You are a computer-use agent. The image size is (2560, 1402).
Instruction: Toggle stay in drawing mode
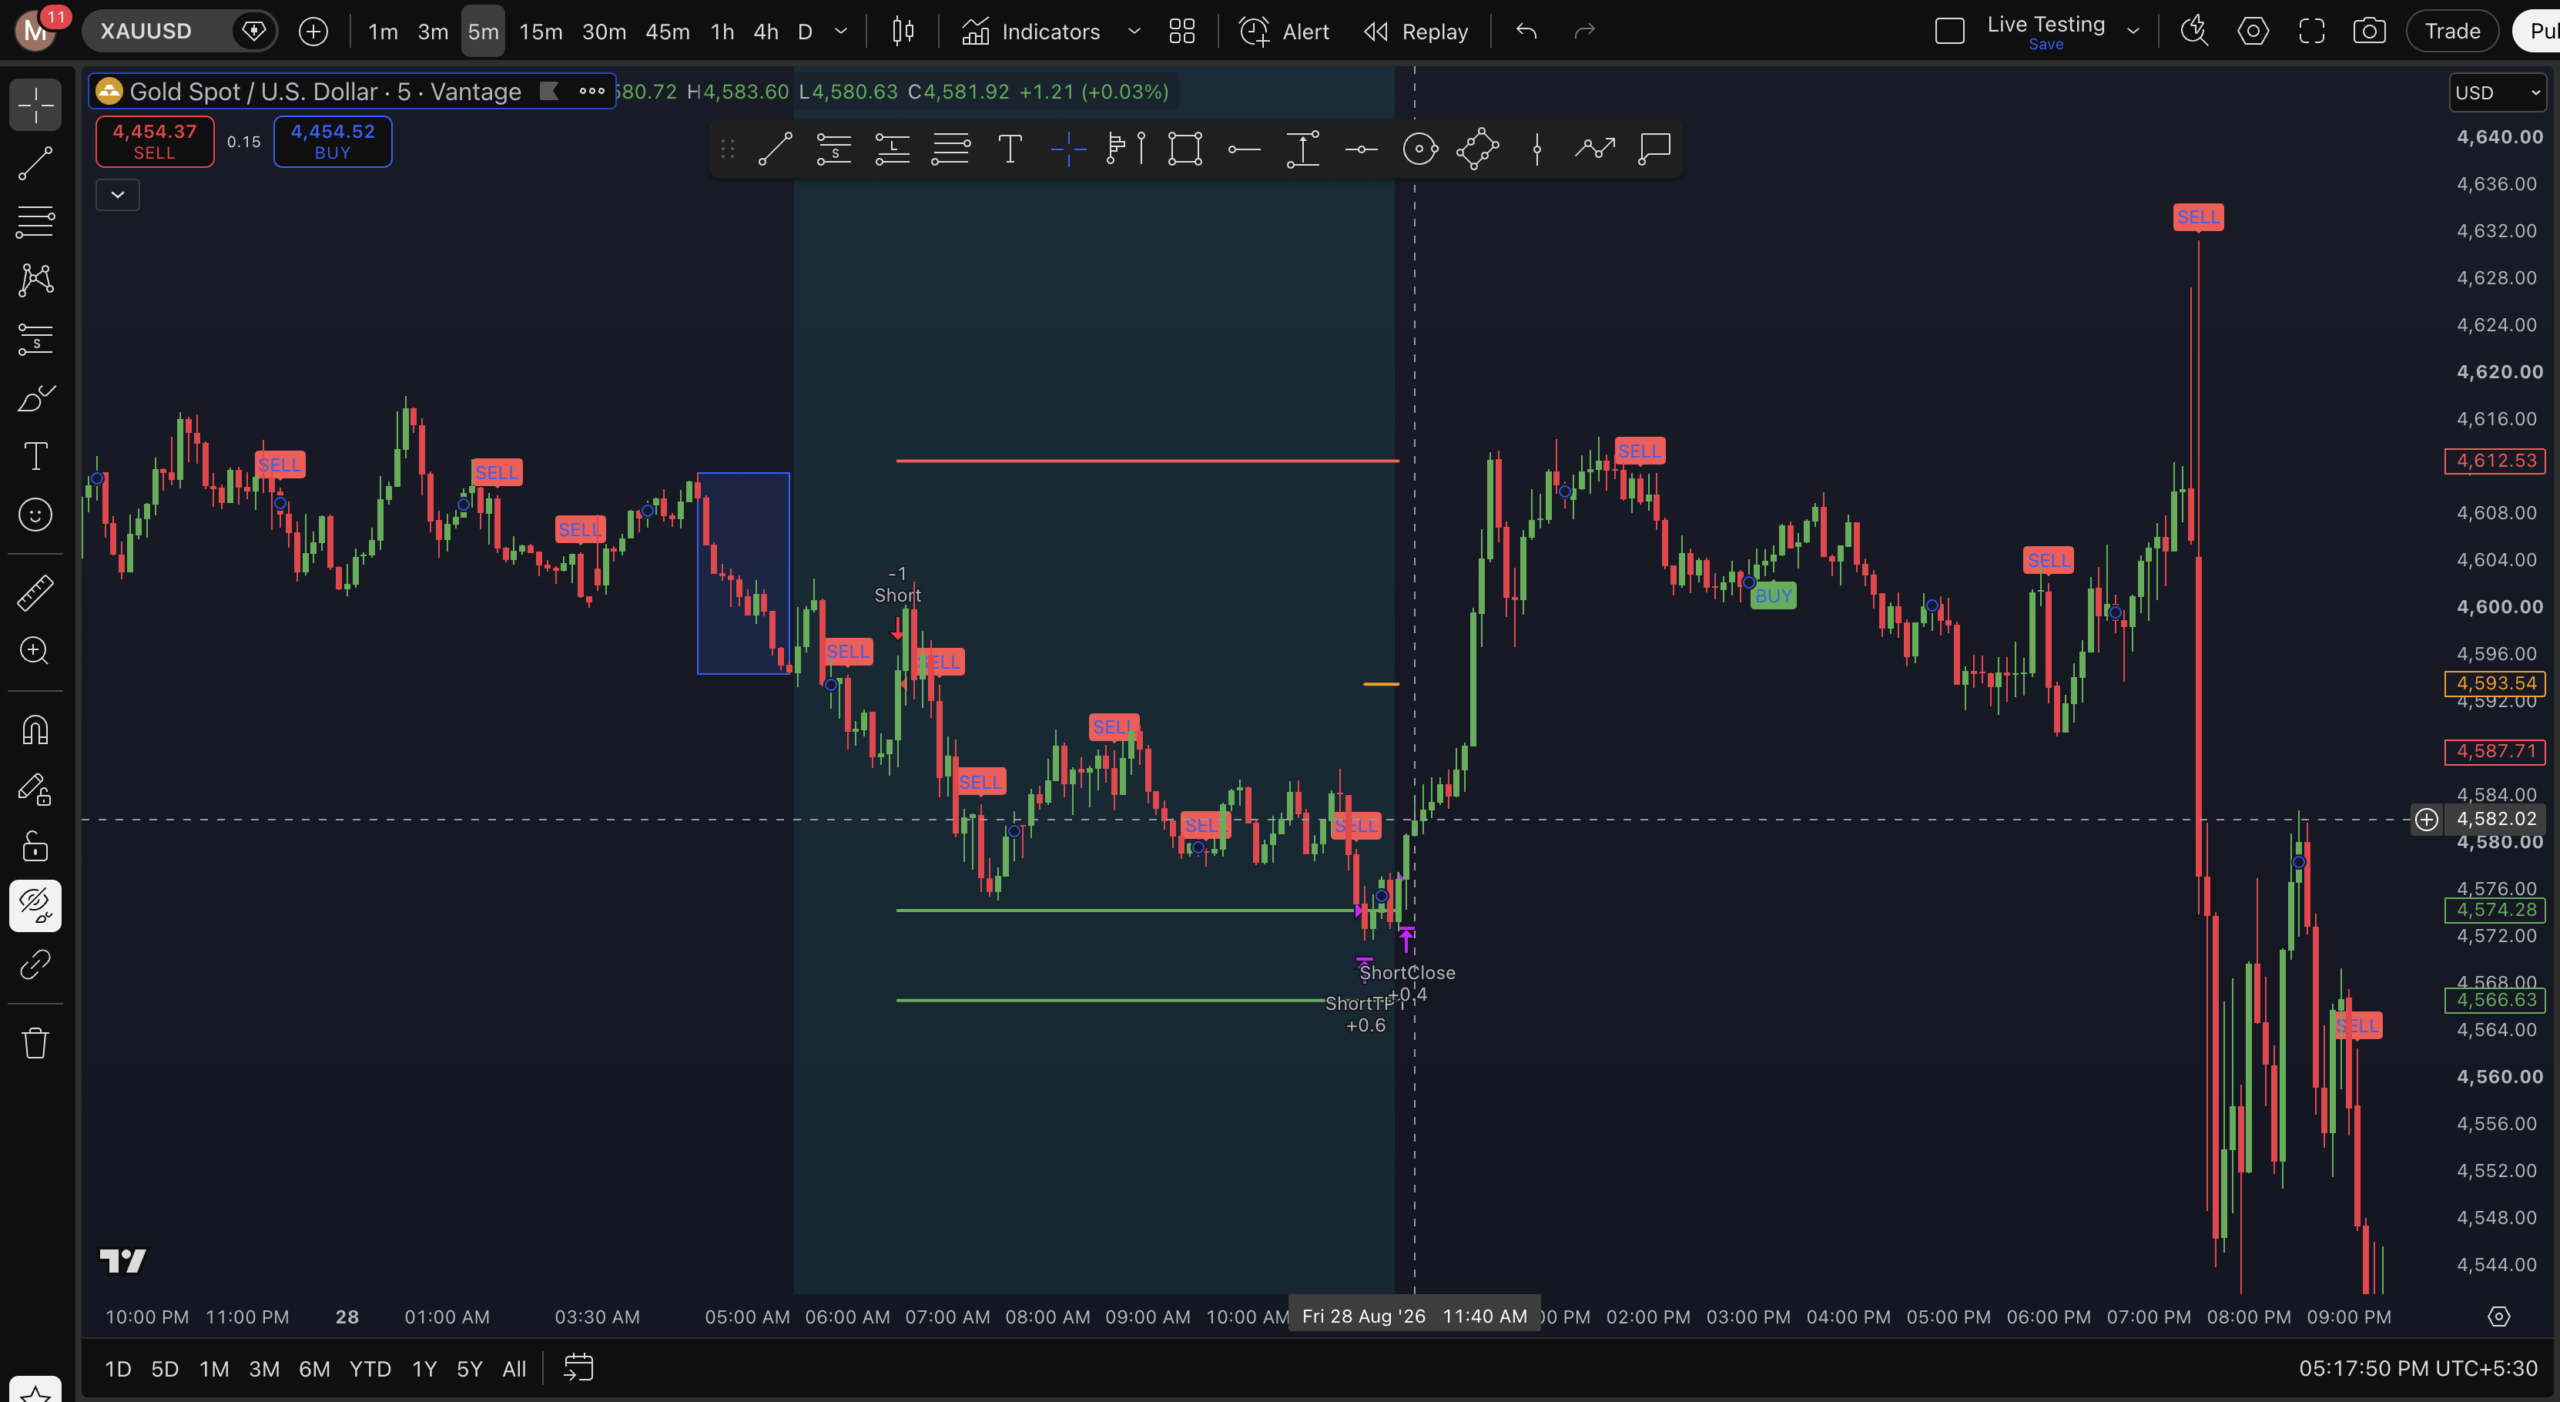pyautogui.click(x=35, y=789)
